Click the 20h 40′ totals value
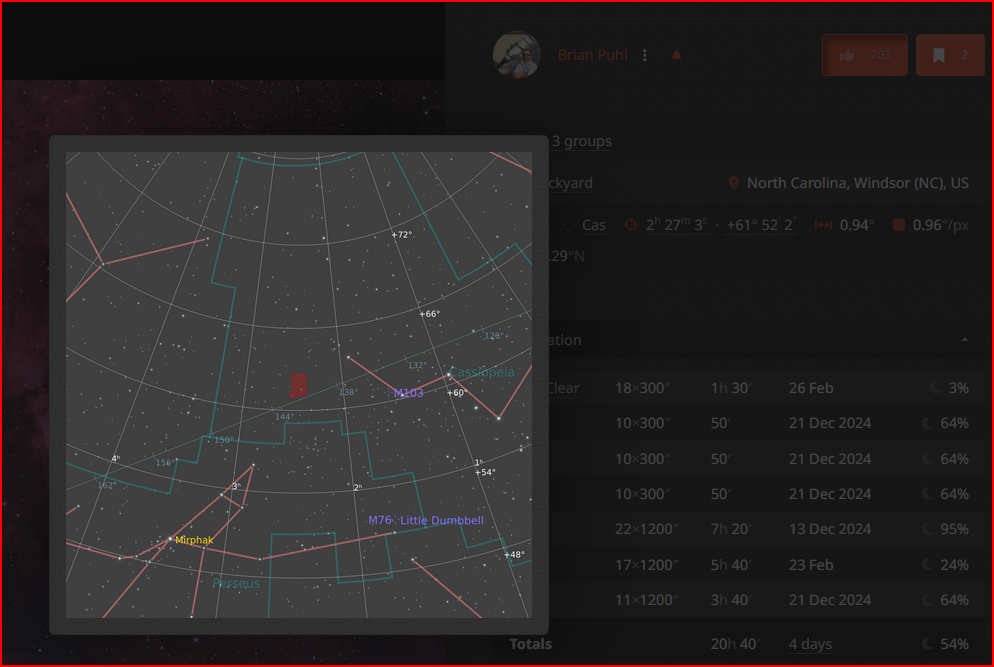 735,644
